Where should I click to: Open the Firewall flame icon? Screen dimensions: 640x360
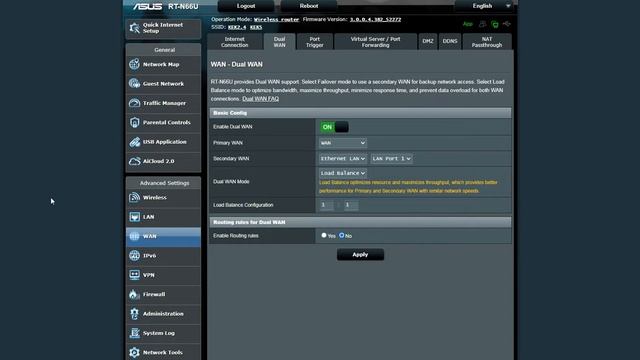(x=133, y=294)
